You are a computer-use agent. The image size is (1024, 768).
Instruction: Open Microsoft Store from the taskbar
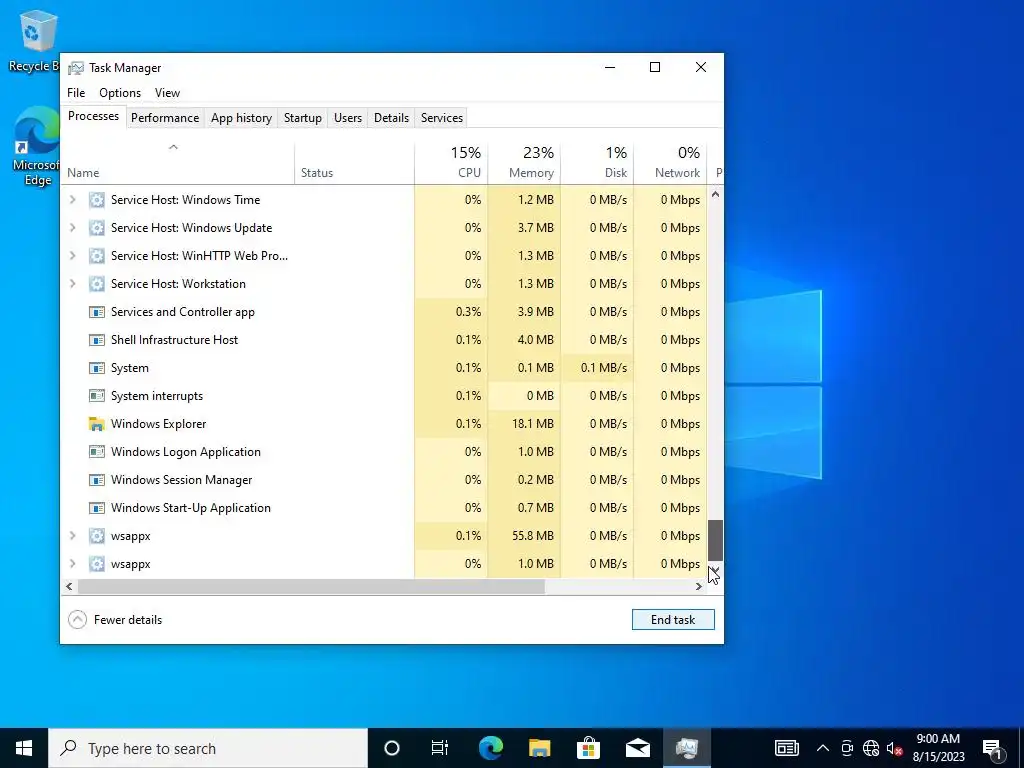(588, 748)
